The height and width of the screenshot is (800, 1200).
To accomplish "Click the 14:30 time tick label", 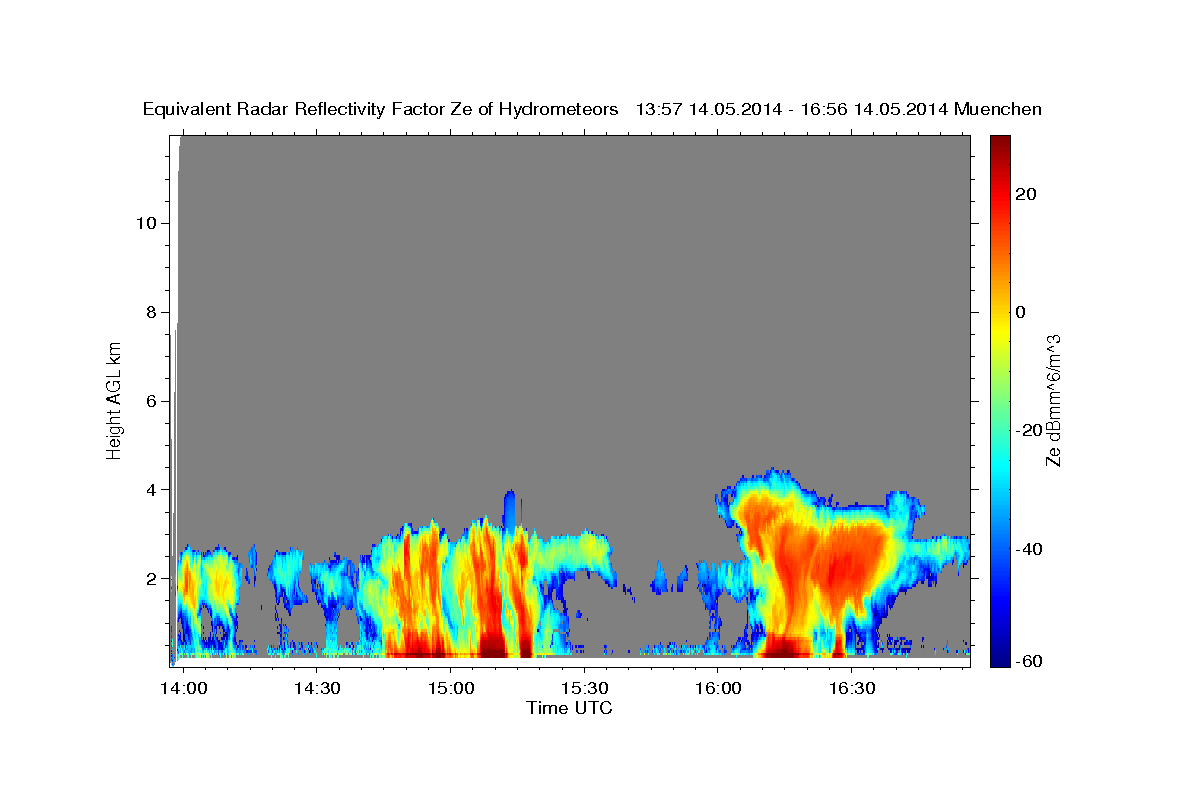I will coord(317,689).
